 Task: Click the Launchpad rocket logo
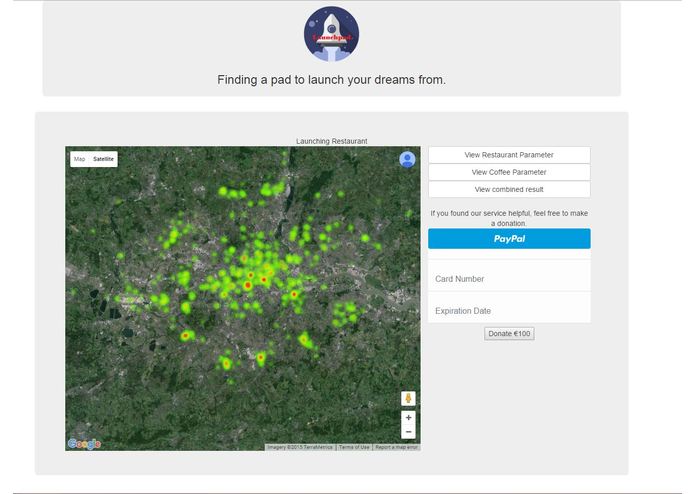(x=332, y=34)
